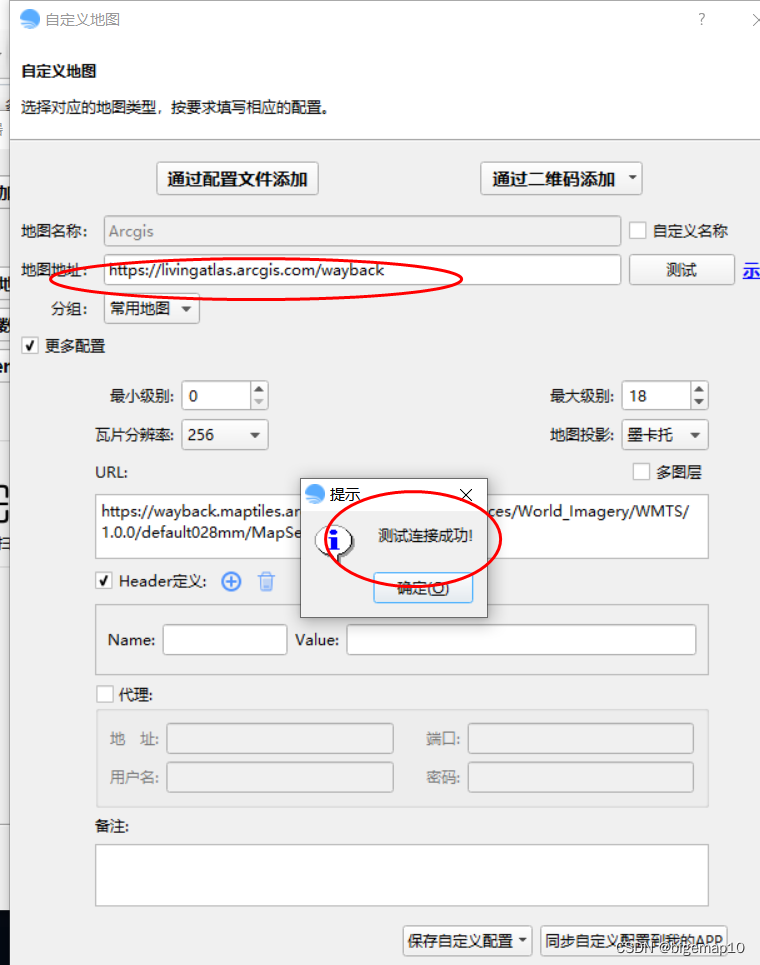
Task: Enable the 自定义名称 checkbox
Action: (638, 231)
